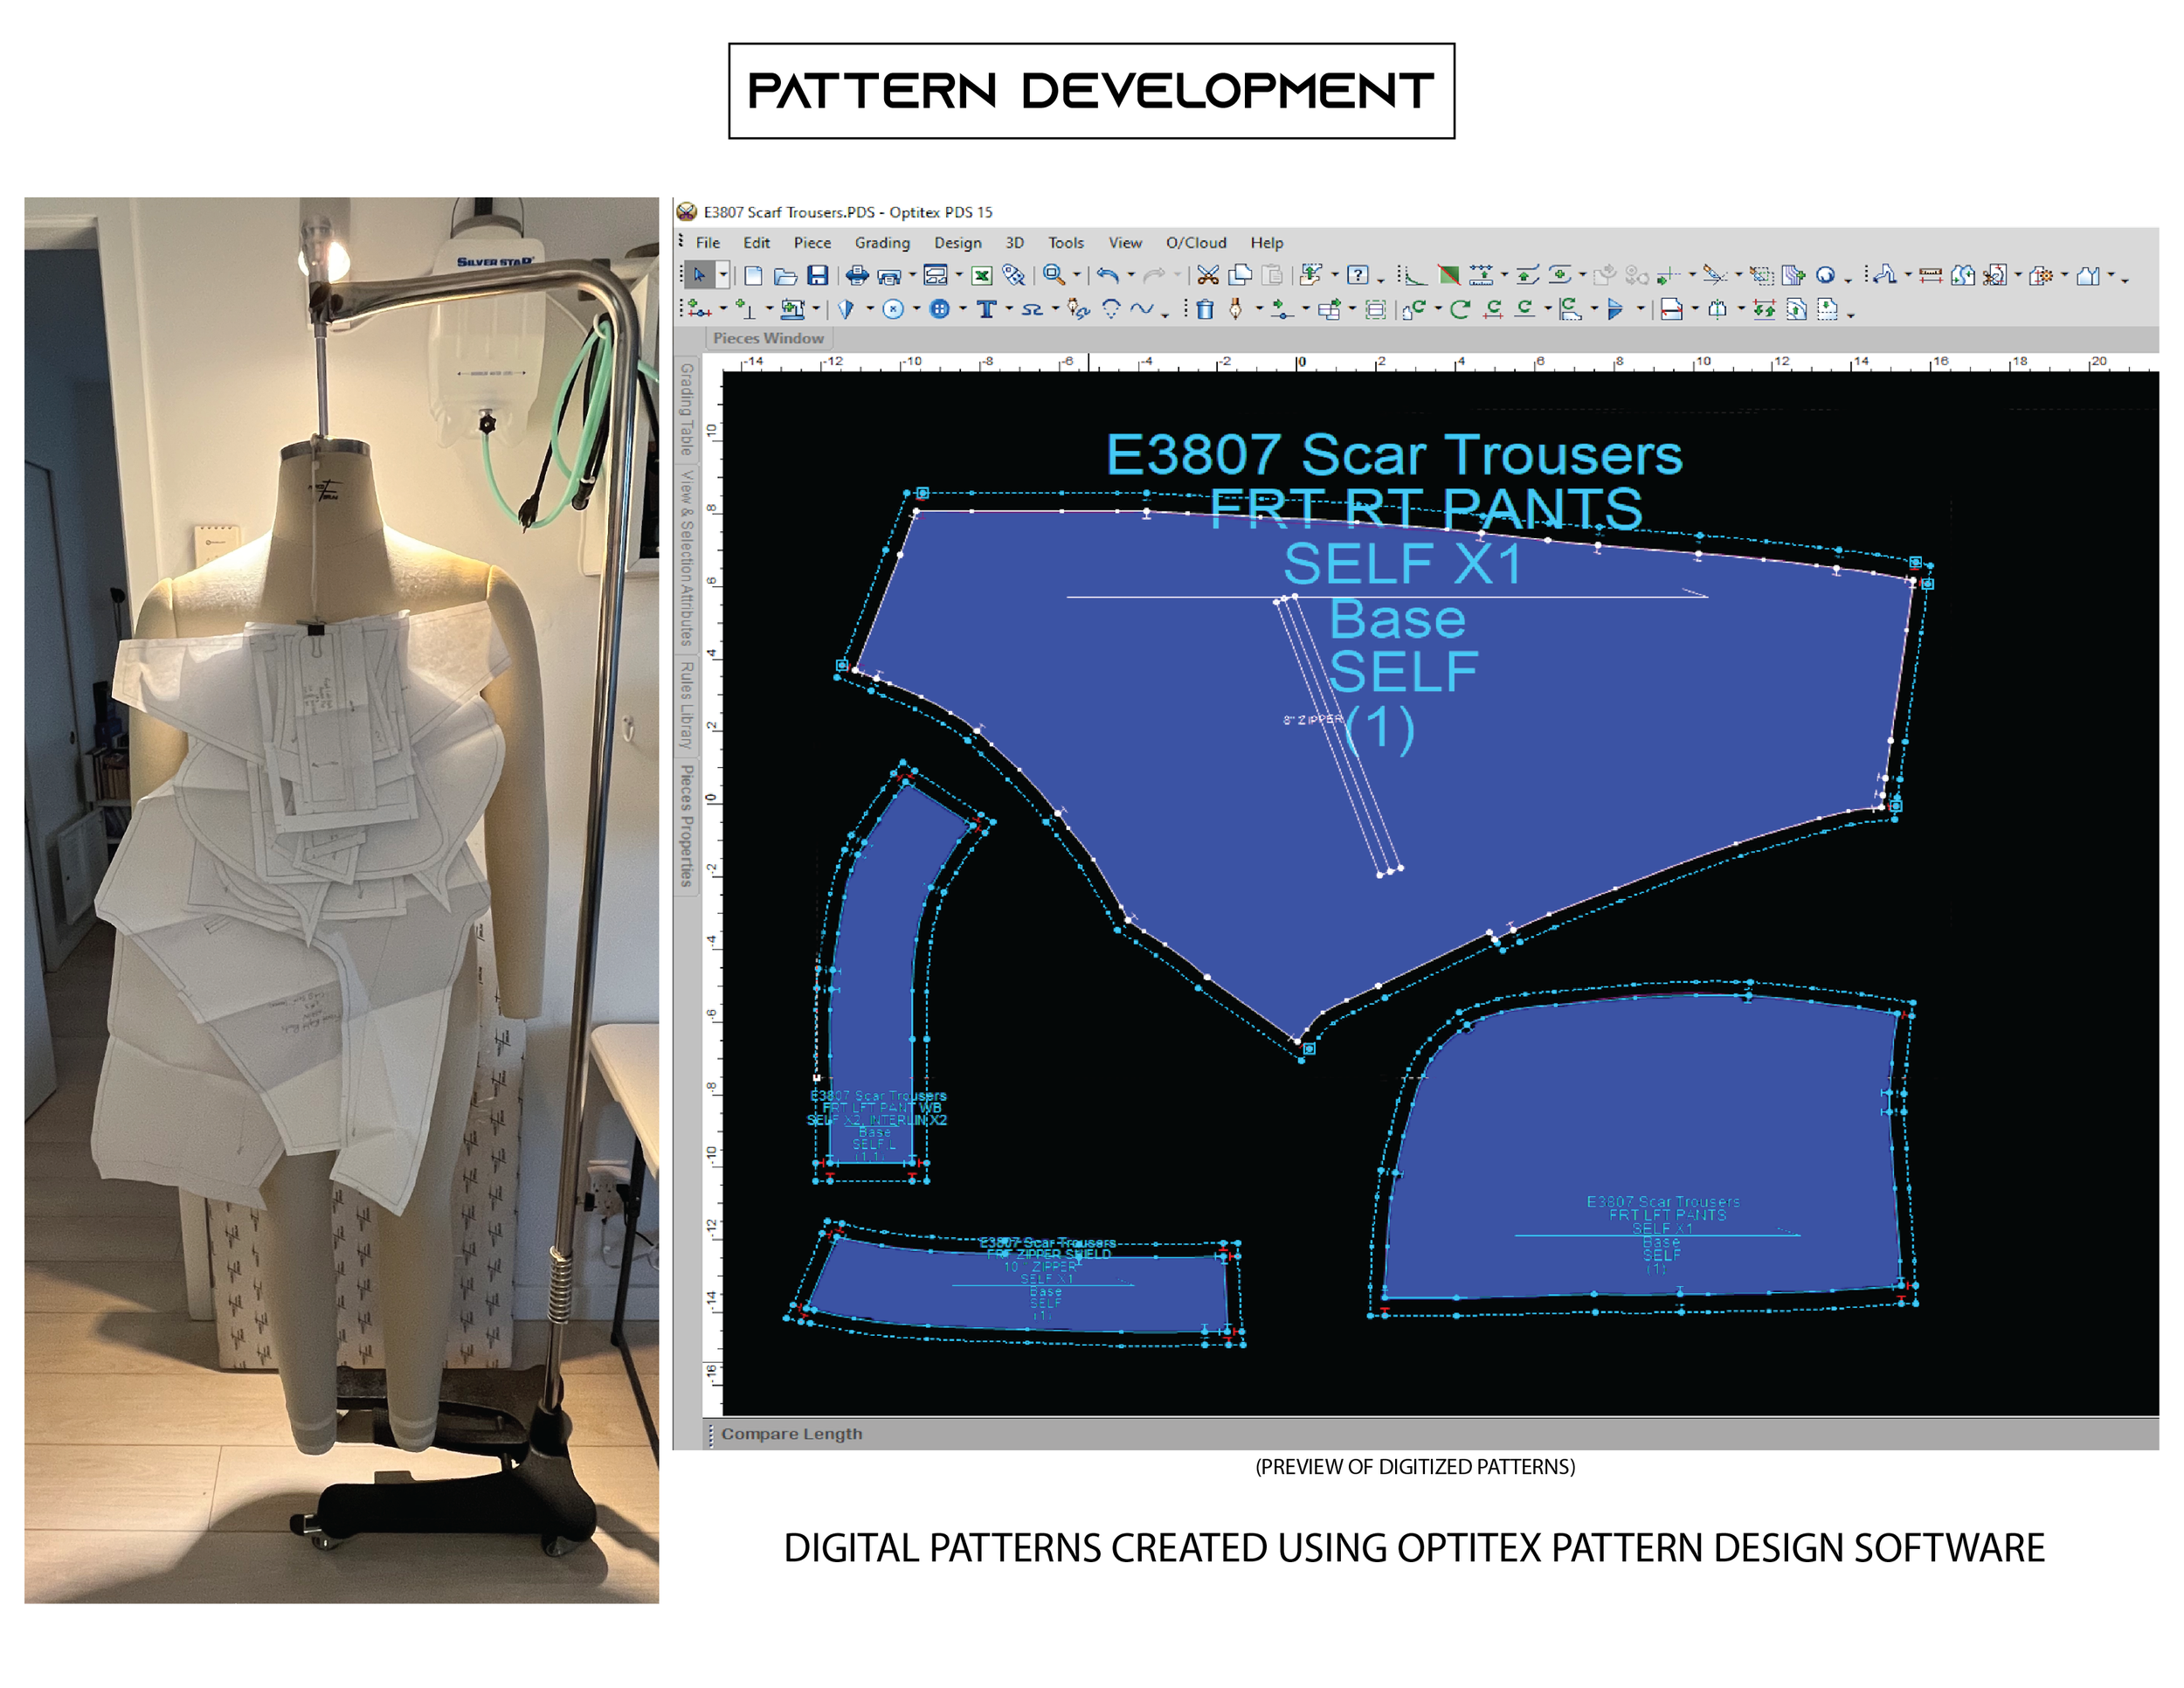Select the Text tool T icon
The image size is (2184, 1688).
tap(986, 309)
